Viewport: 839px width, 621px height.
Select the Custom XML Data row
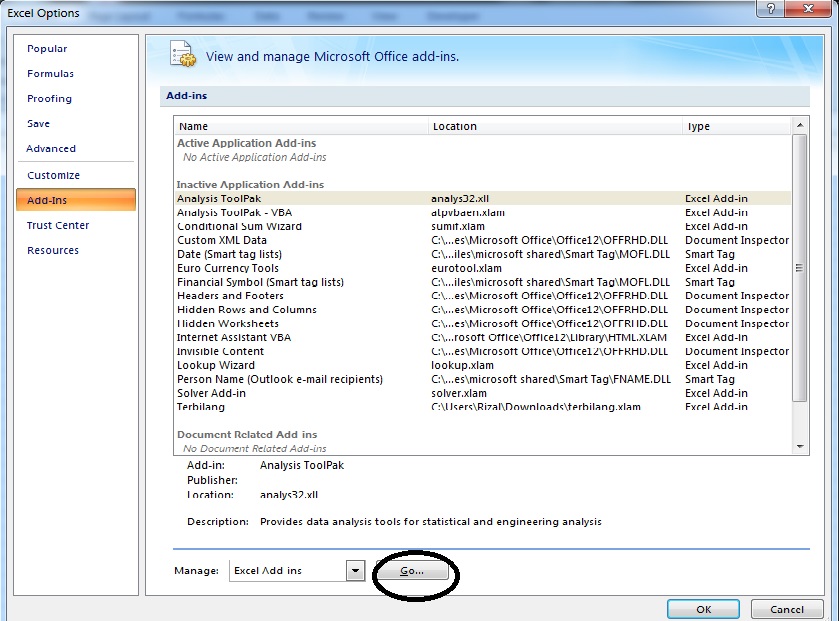pos(483,241)
